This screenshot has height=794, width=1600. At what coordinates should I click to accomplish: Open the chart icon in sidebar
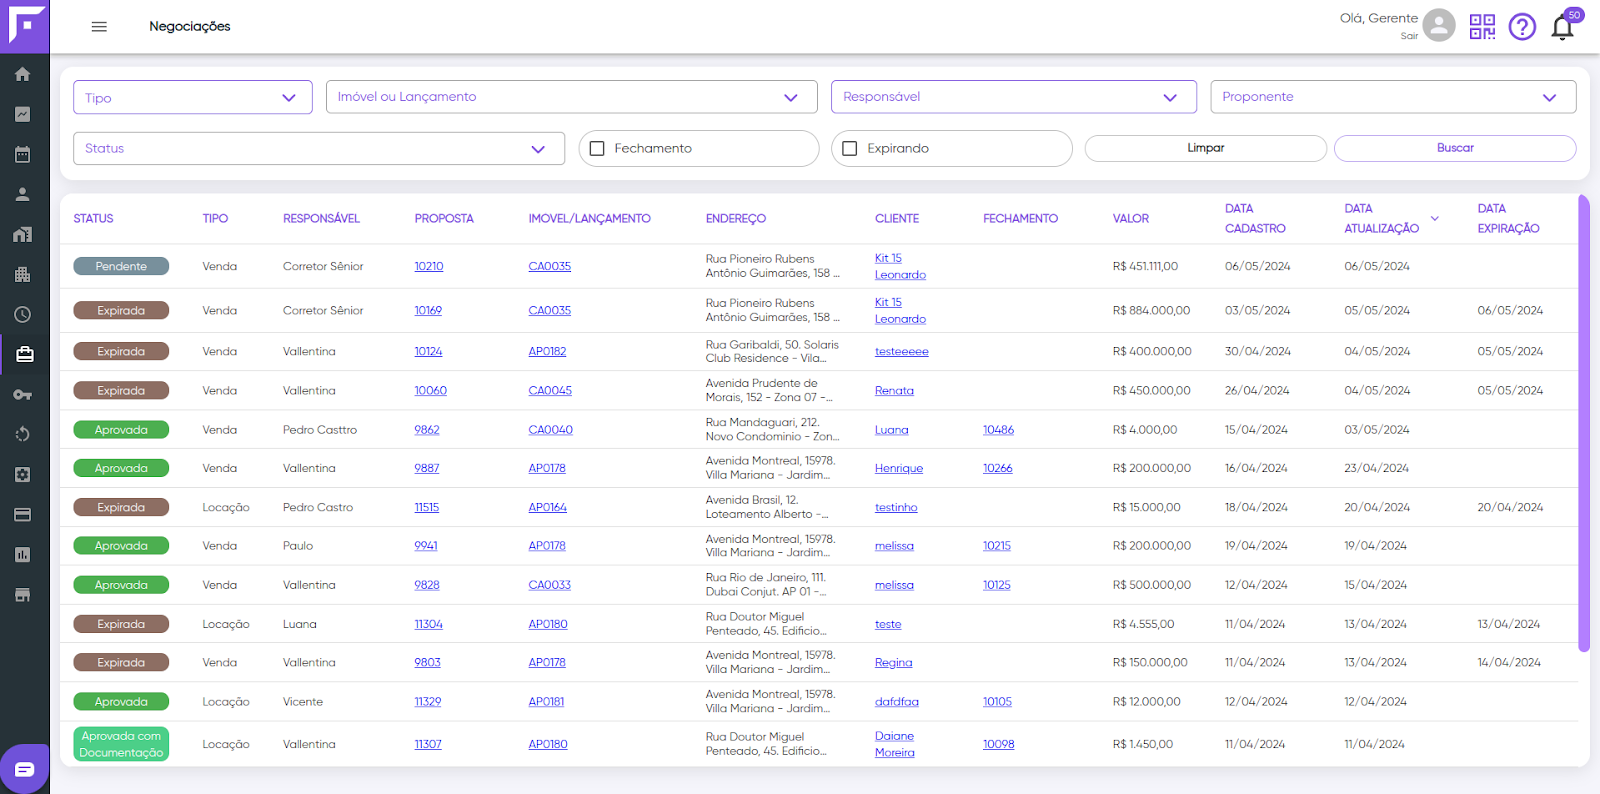click(22, 114)
